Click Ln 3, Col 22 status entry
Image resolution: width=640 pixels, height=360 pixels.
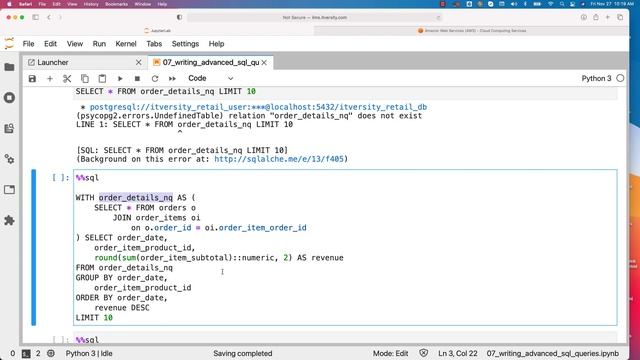tap(458, 353)
